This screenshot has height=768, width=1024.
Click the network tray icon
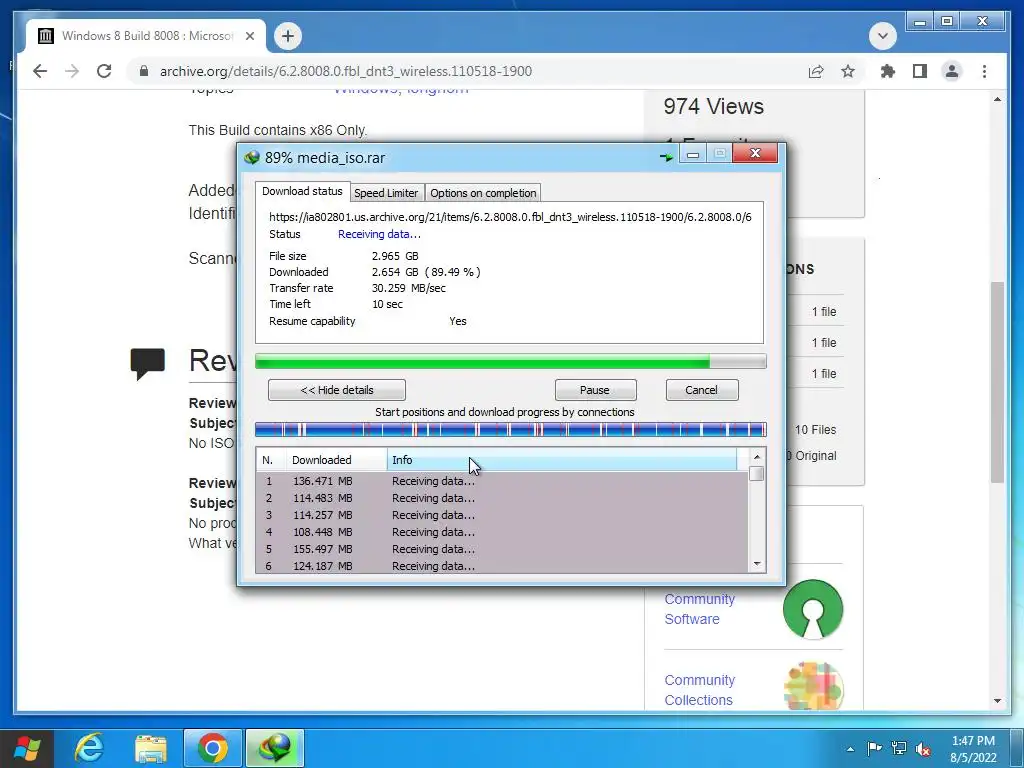899,749
